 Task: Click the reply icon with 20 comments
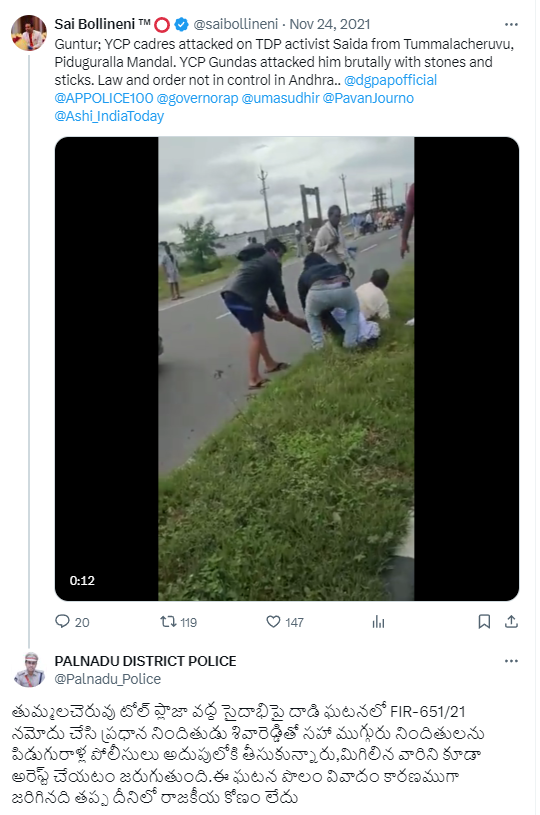[x=62, y=621]
